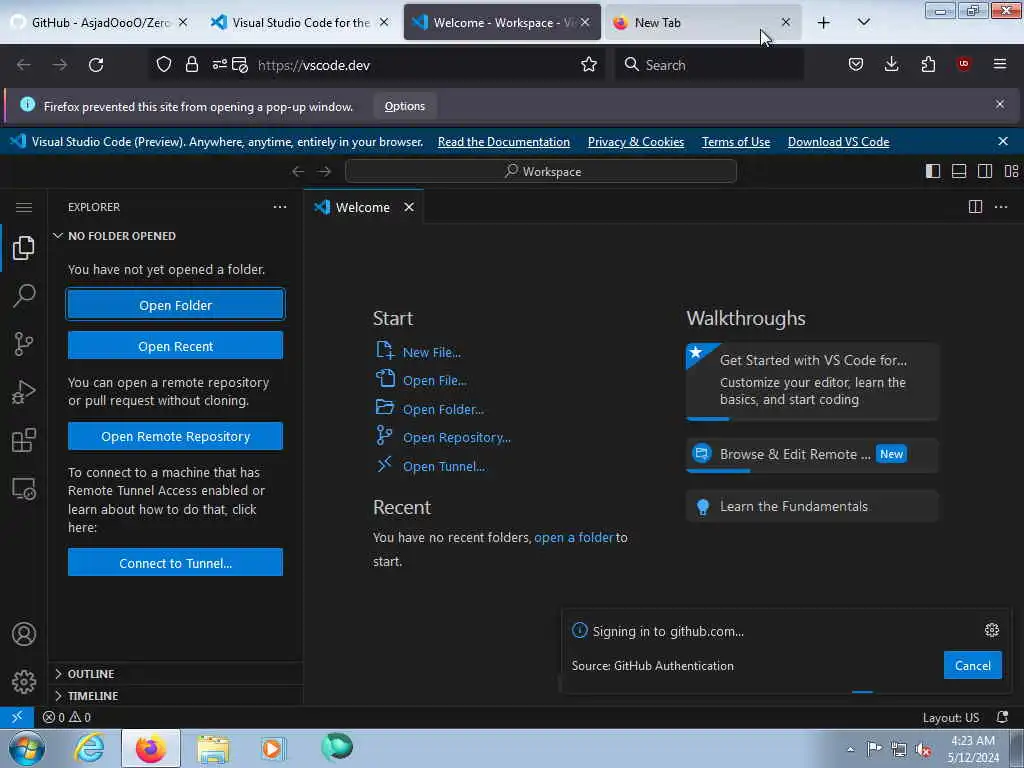Open the Accounts menu icon
1024x768 pixels.
[24, 634]
